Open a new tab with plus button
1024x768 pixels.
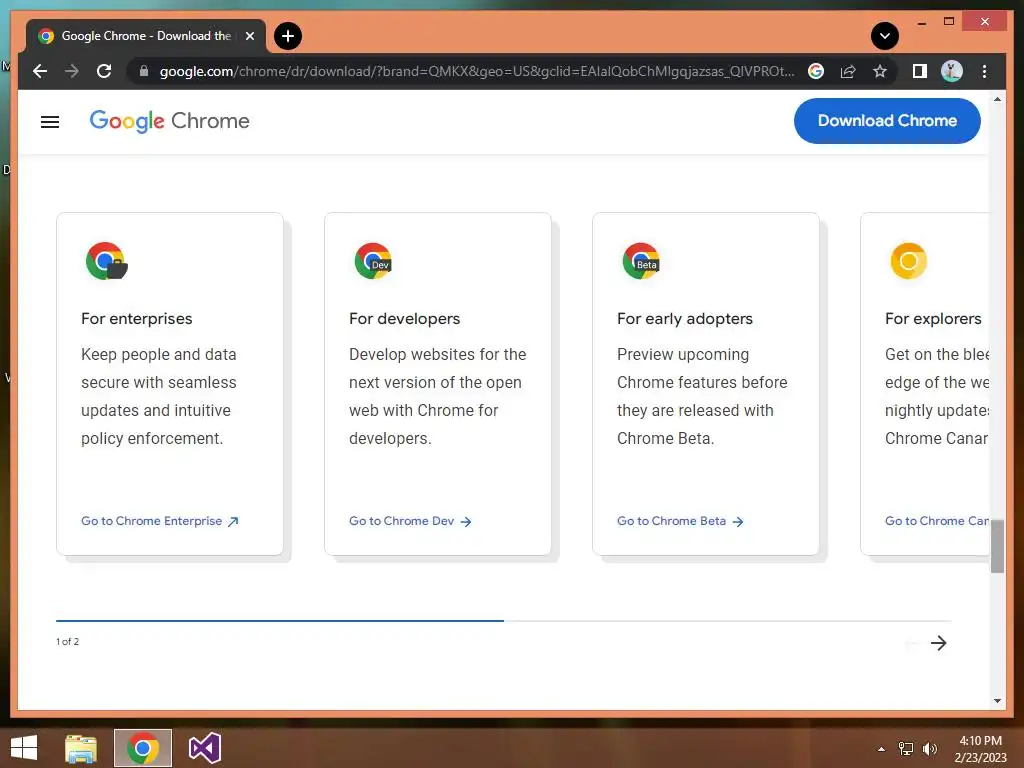coord(288,36)
